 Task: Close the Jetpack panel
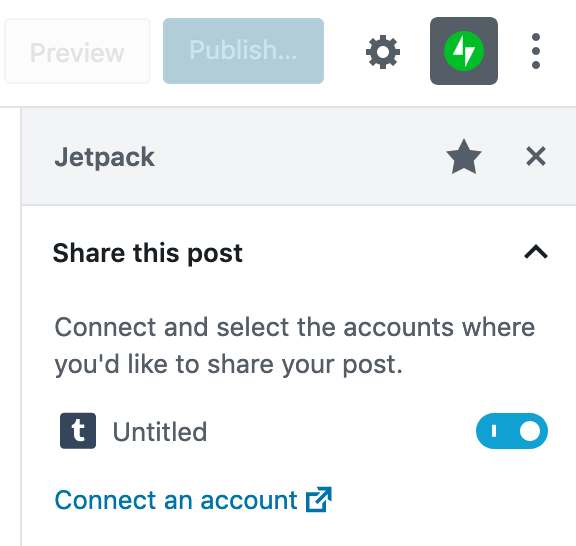pyautogui.click(x=536, y=157)
